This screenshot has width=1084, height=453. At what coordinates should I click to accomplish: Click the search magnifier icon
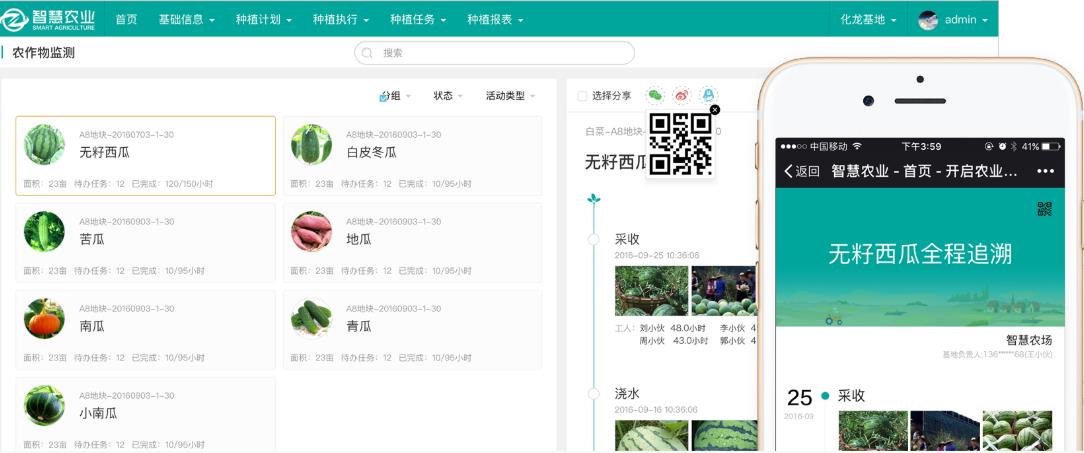[368, 53]
